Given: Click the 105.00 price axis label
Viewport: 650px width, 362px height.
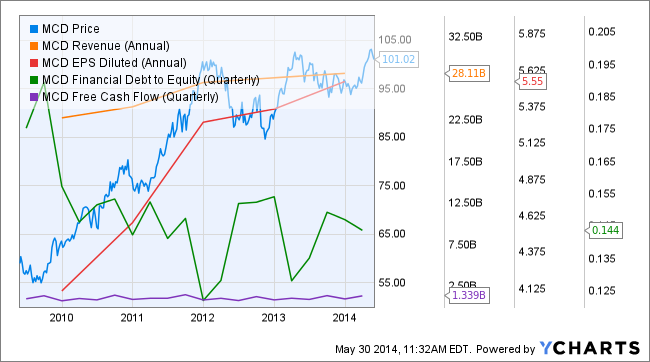Looking at the screenshot, I should click(395, 40).
